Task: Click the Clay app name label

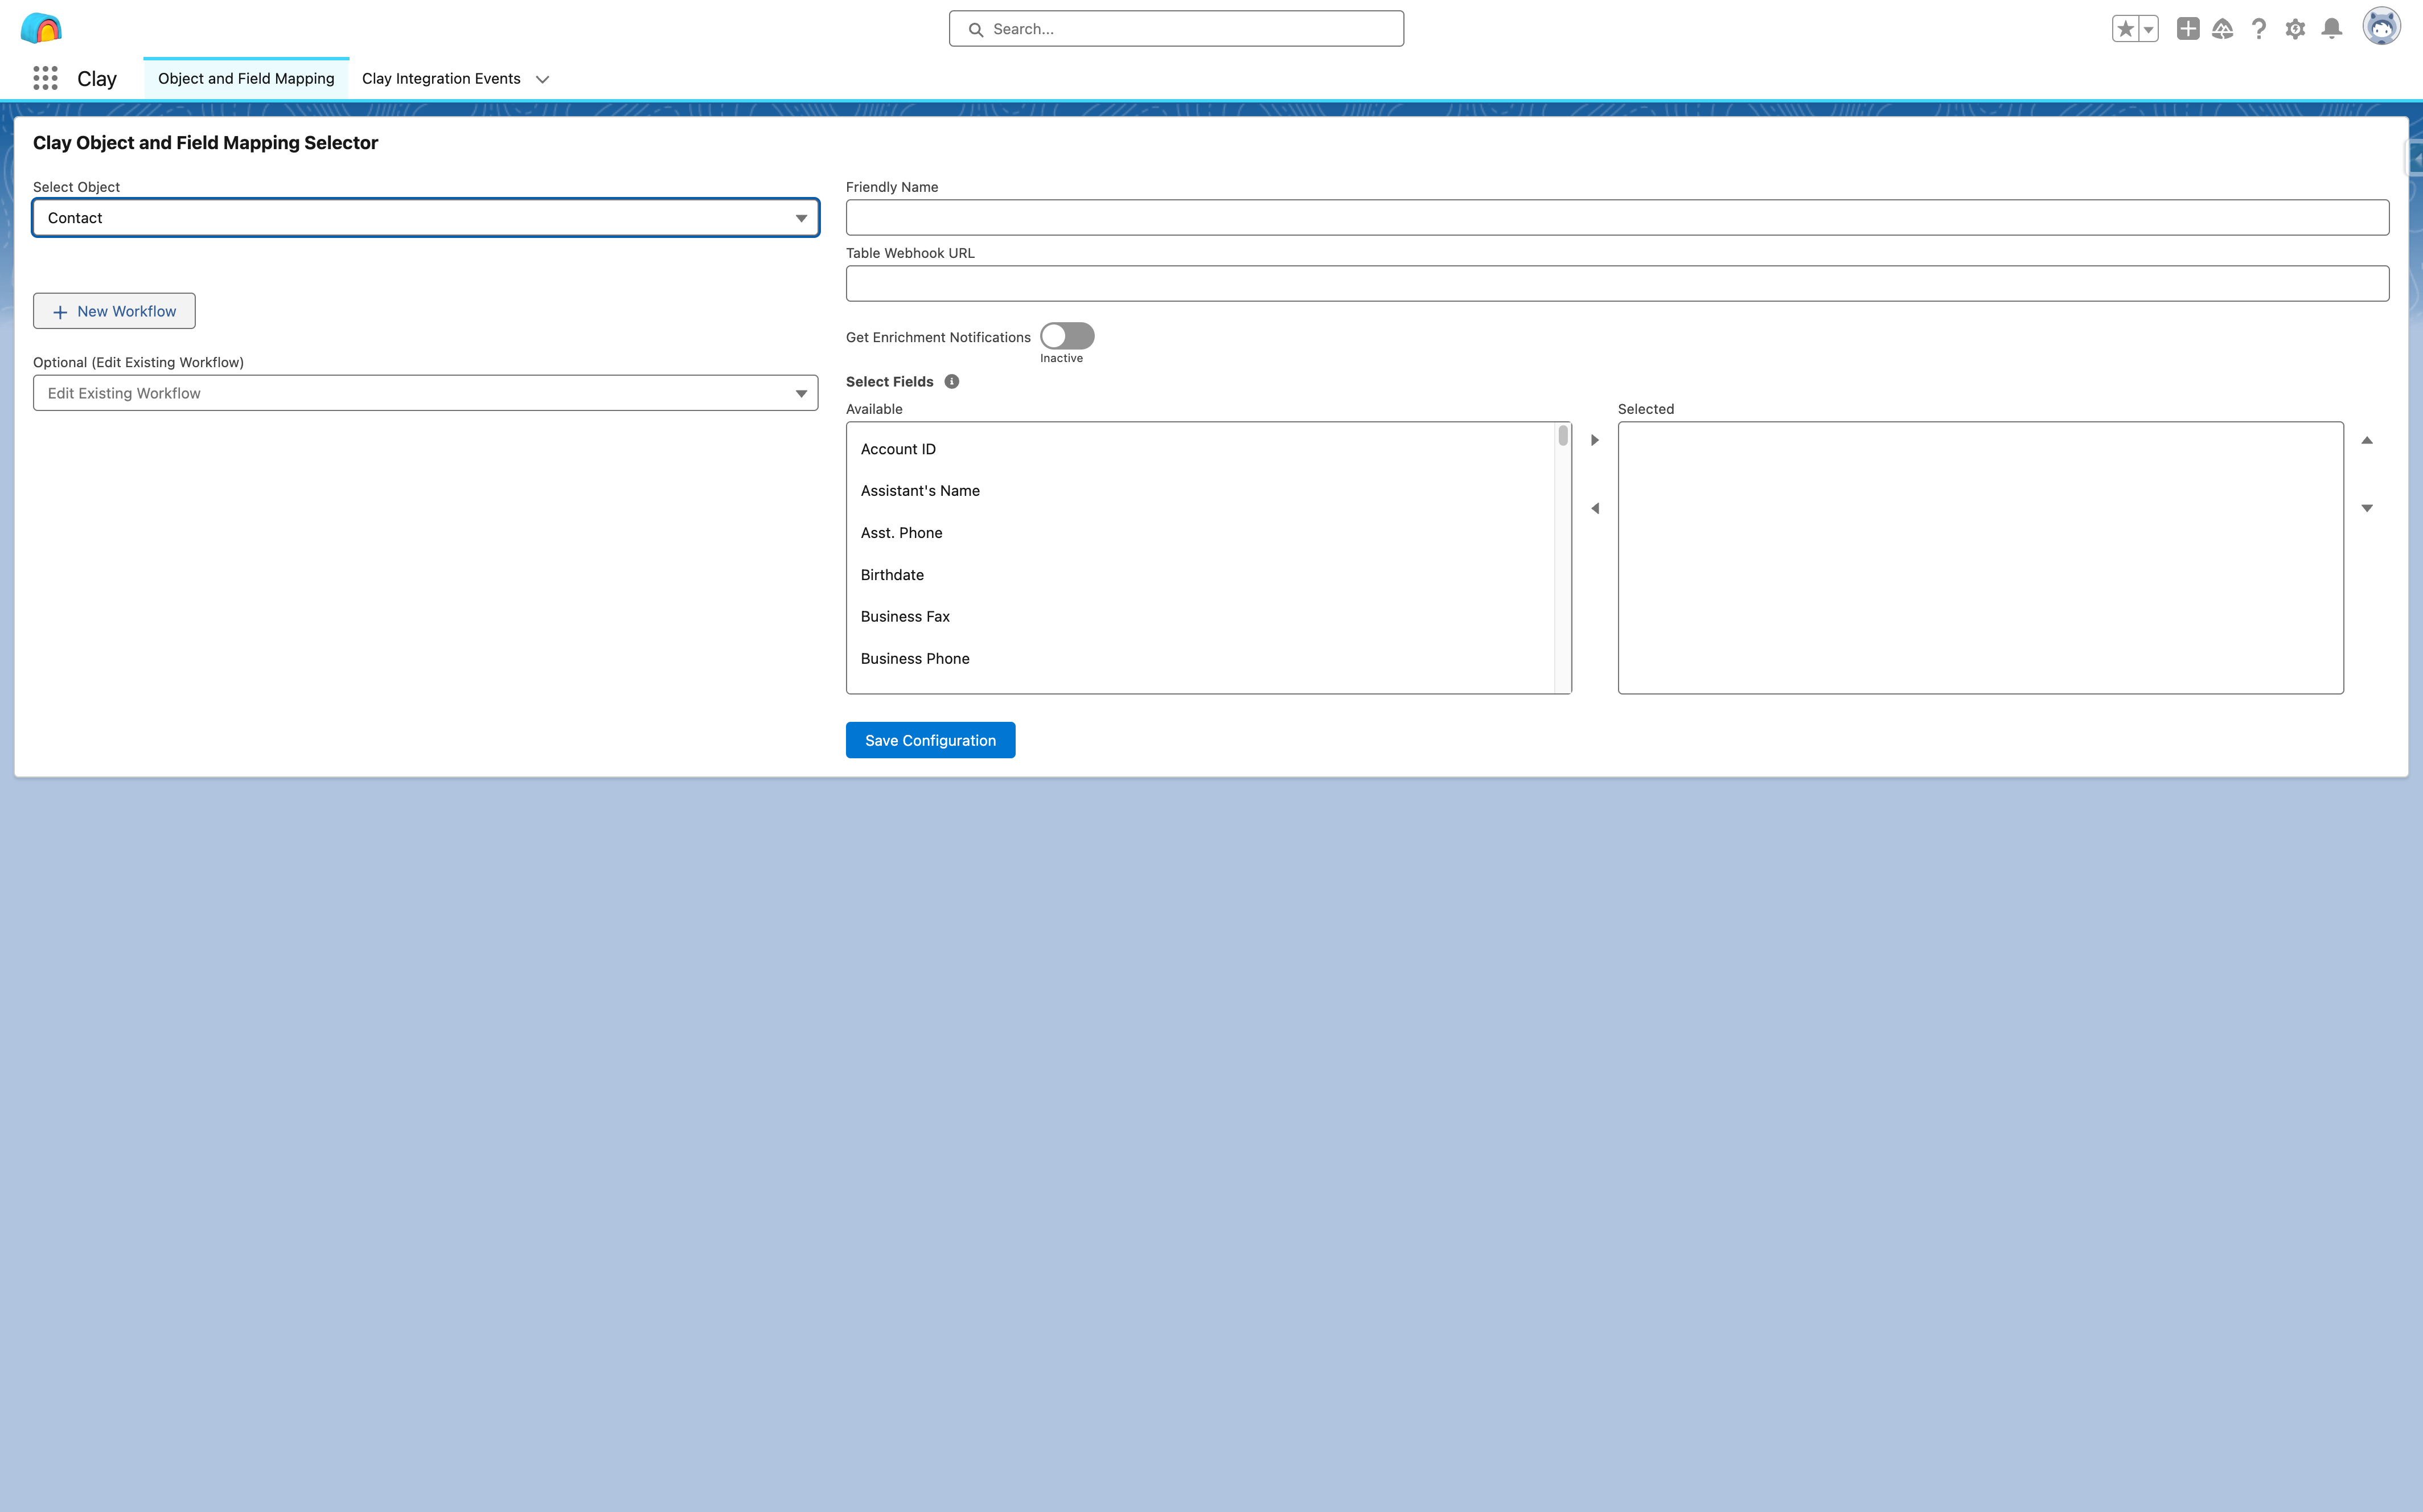Action: 97,79
